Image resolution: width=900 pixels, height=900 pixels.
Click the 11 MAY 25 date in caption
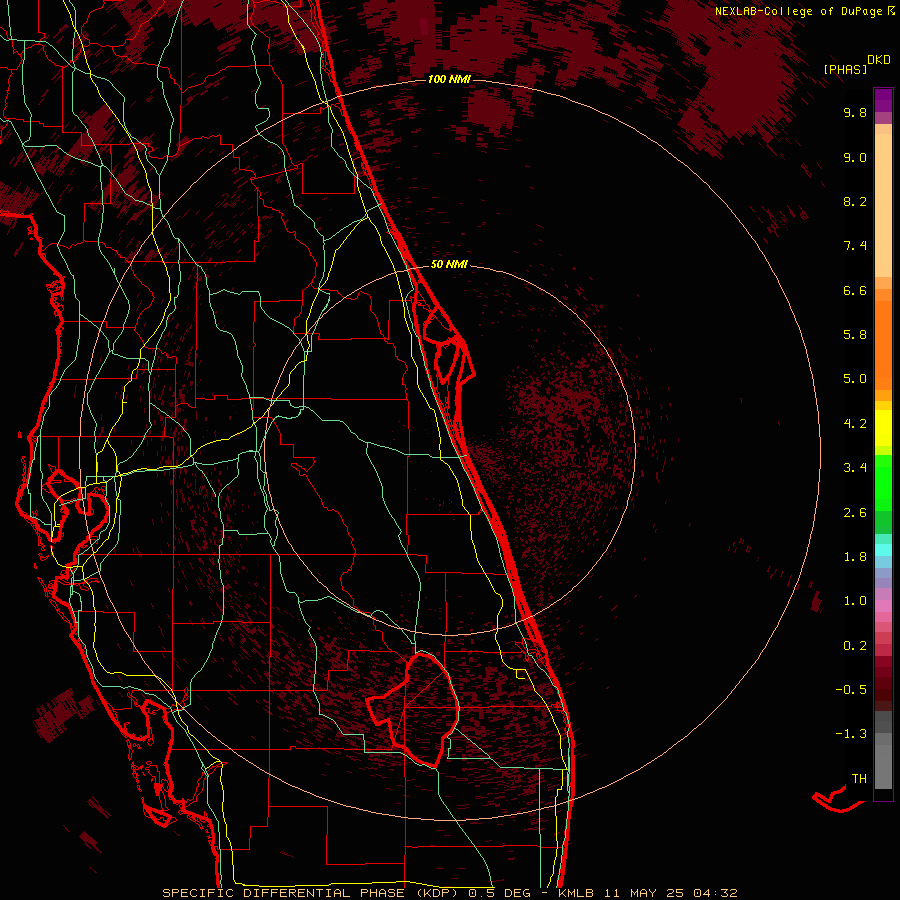click(643, 893)
